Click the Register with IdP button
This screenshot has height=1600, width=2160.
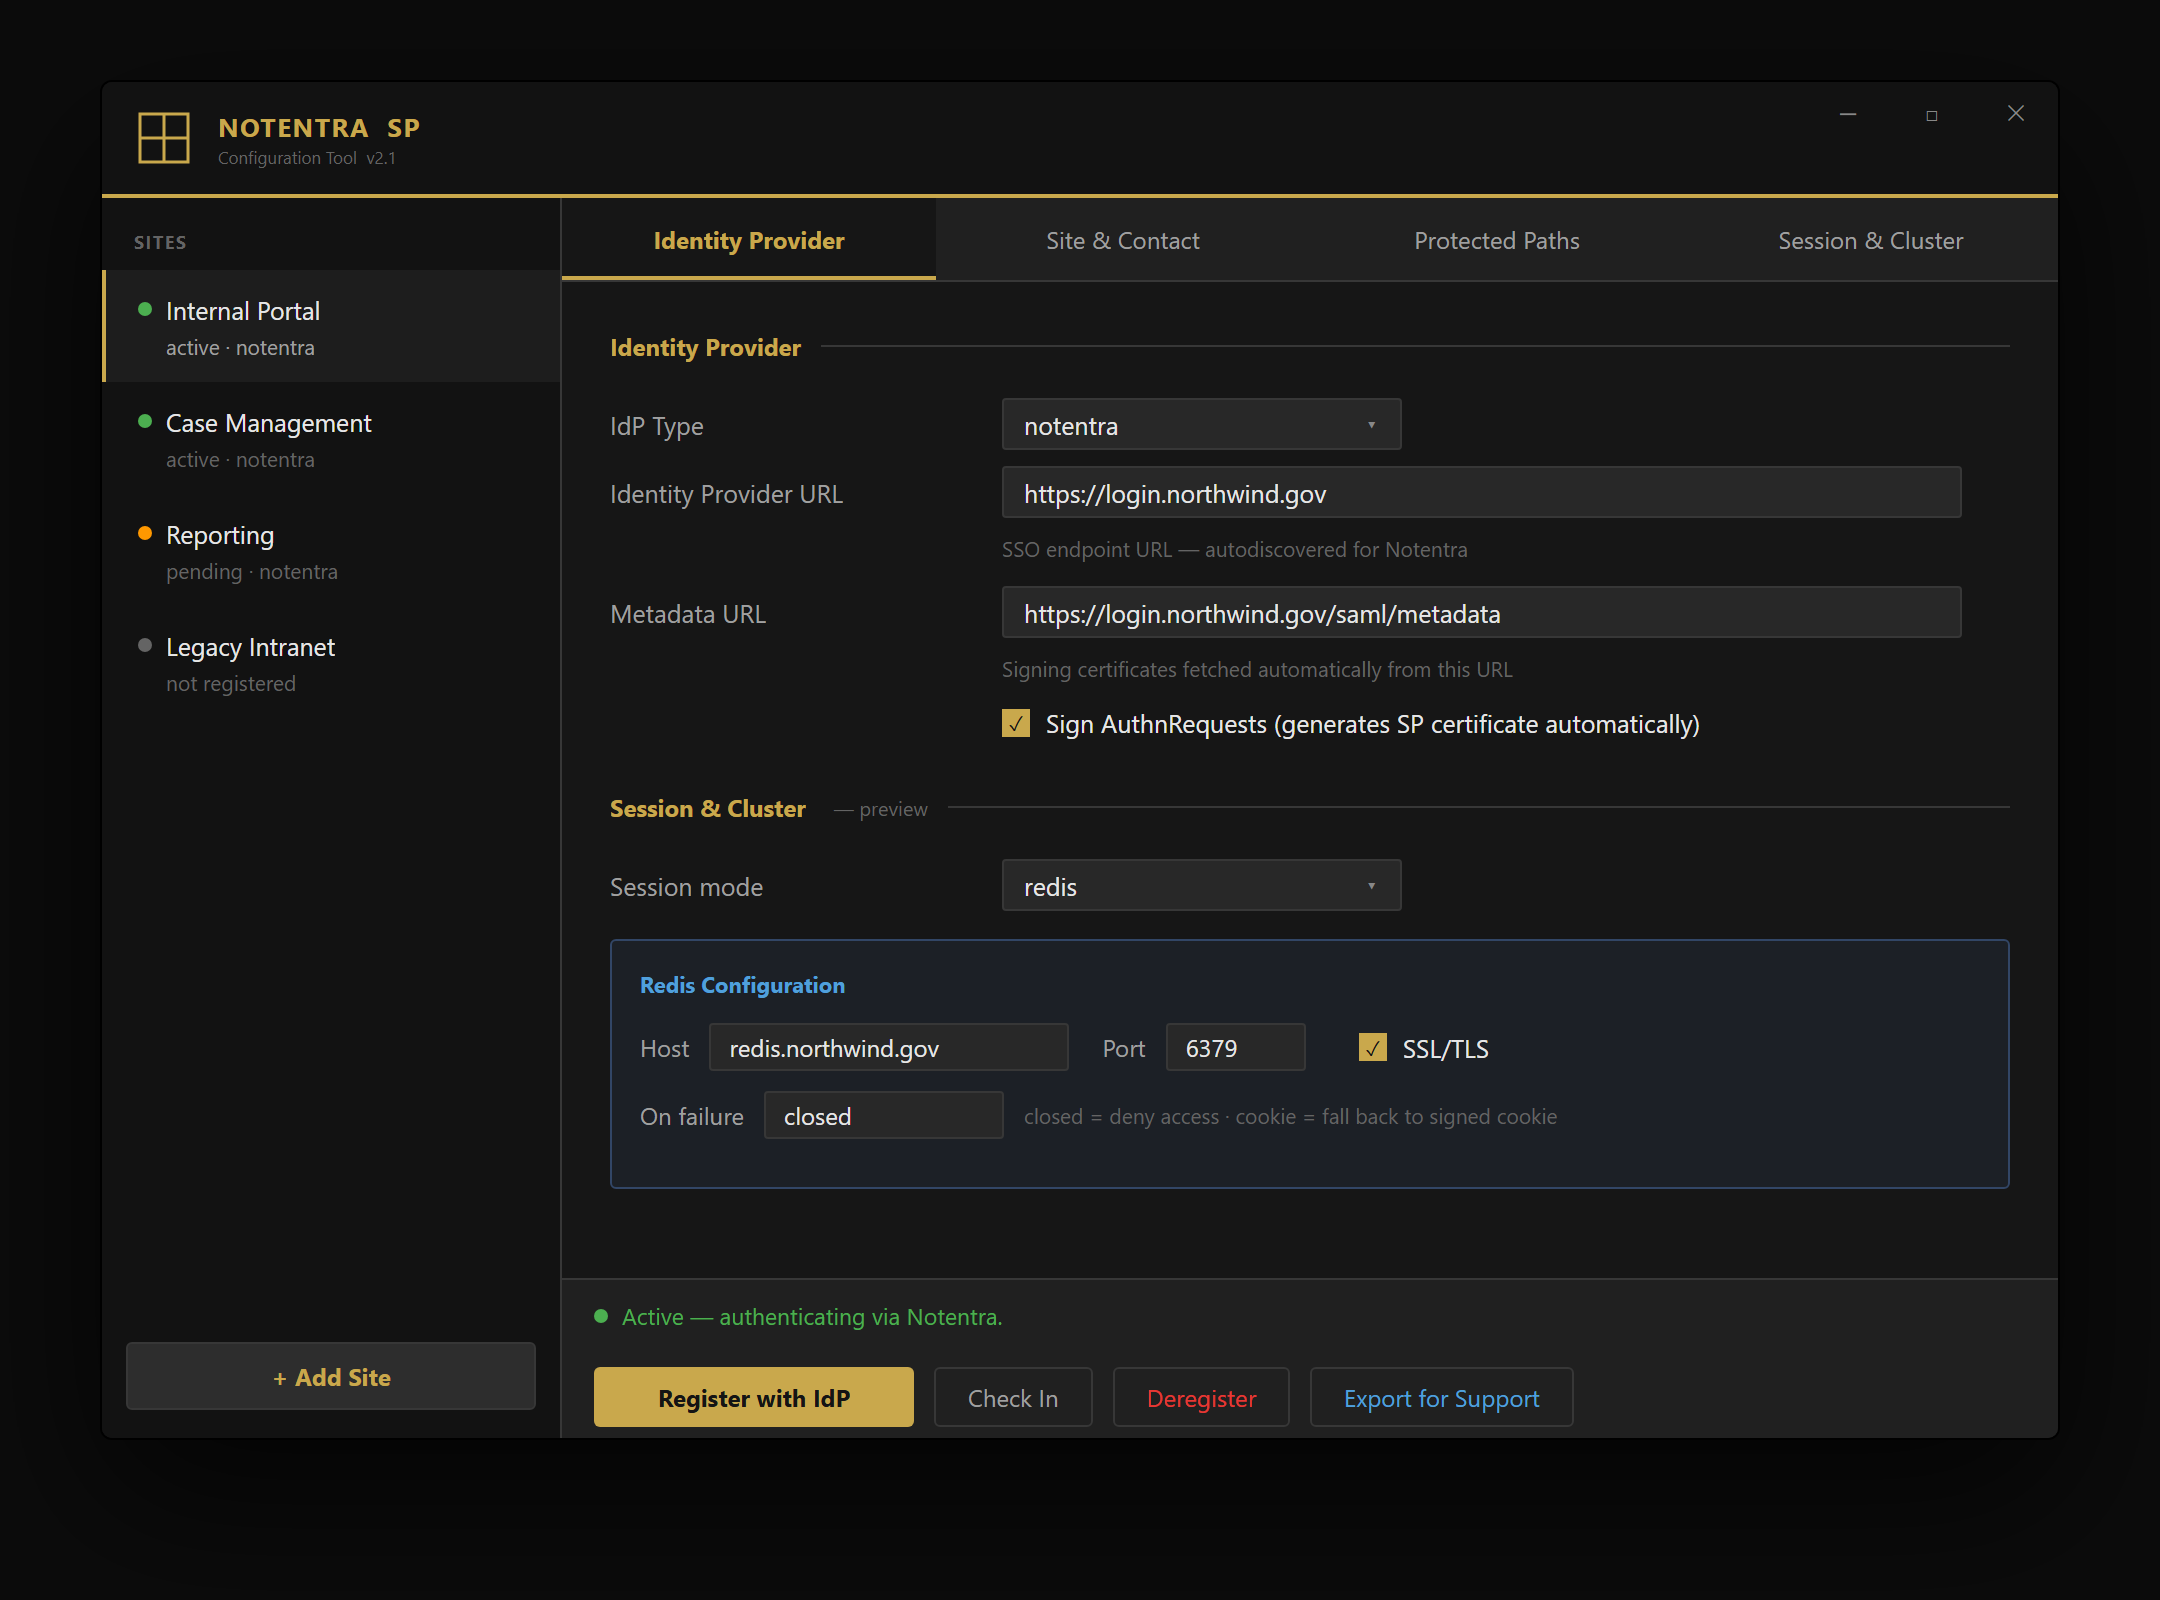pyautogui.click(x=754, y=1398)
